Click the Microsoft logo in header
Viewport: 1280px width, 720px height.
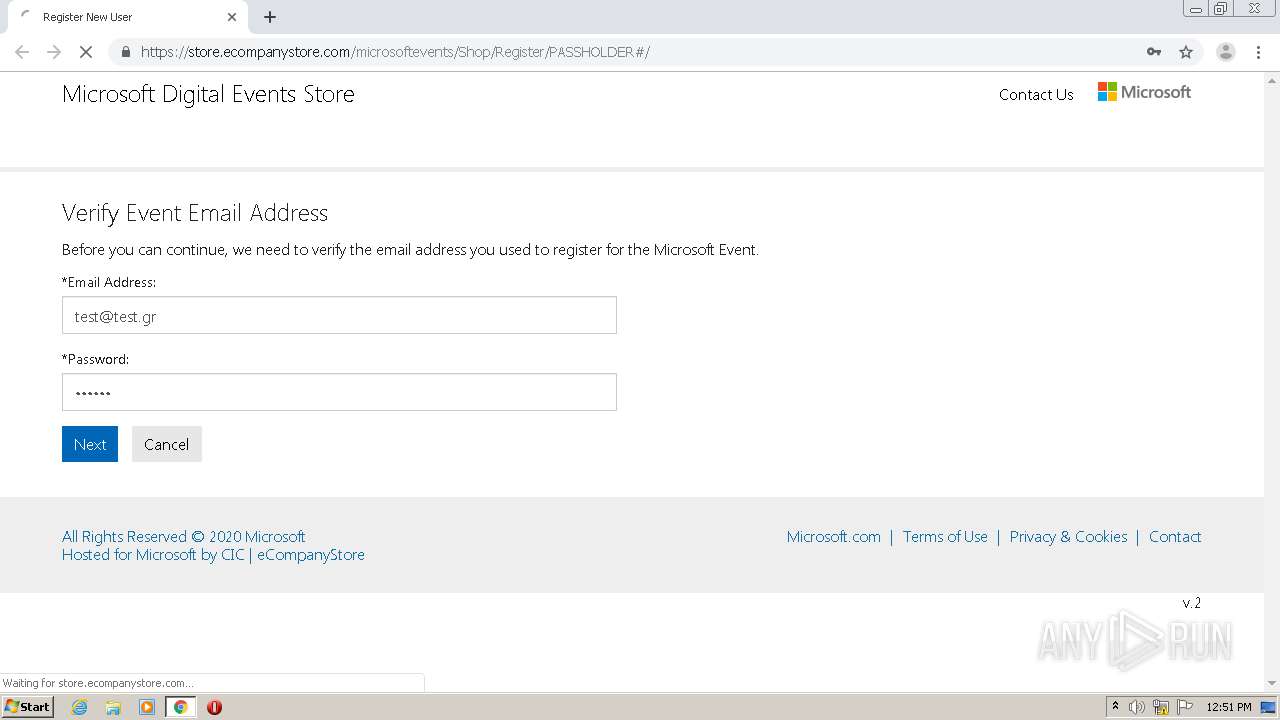1144,92
